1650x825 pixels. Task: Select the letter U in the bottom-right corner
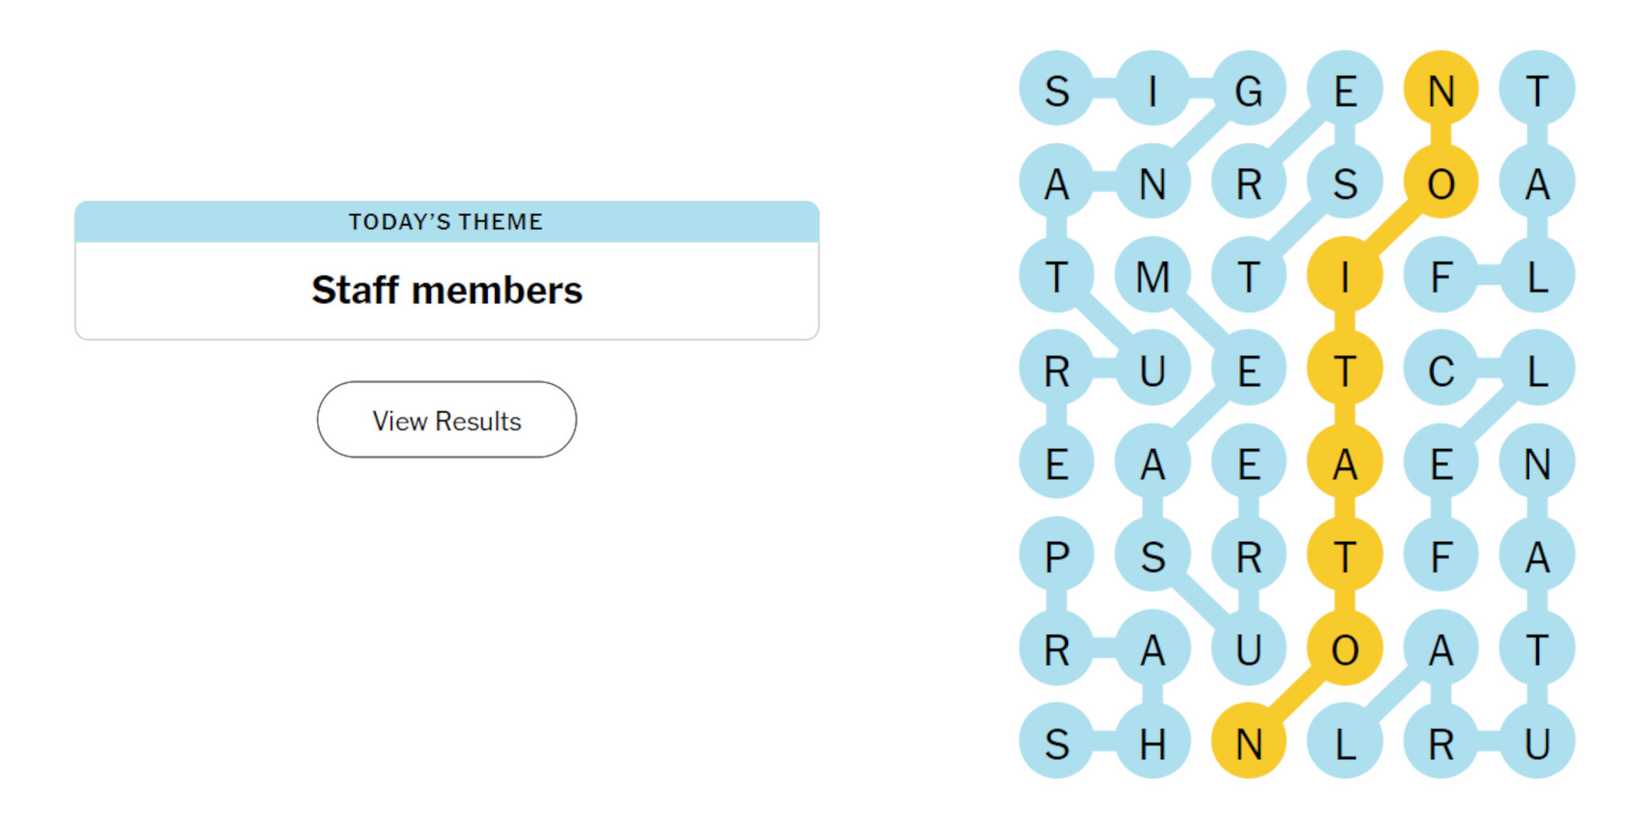tap(1538, 741)
